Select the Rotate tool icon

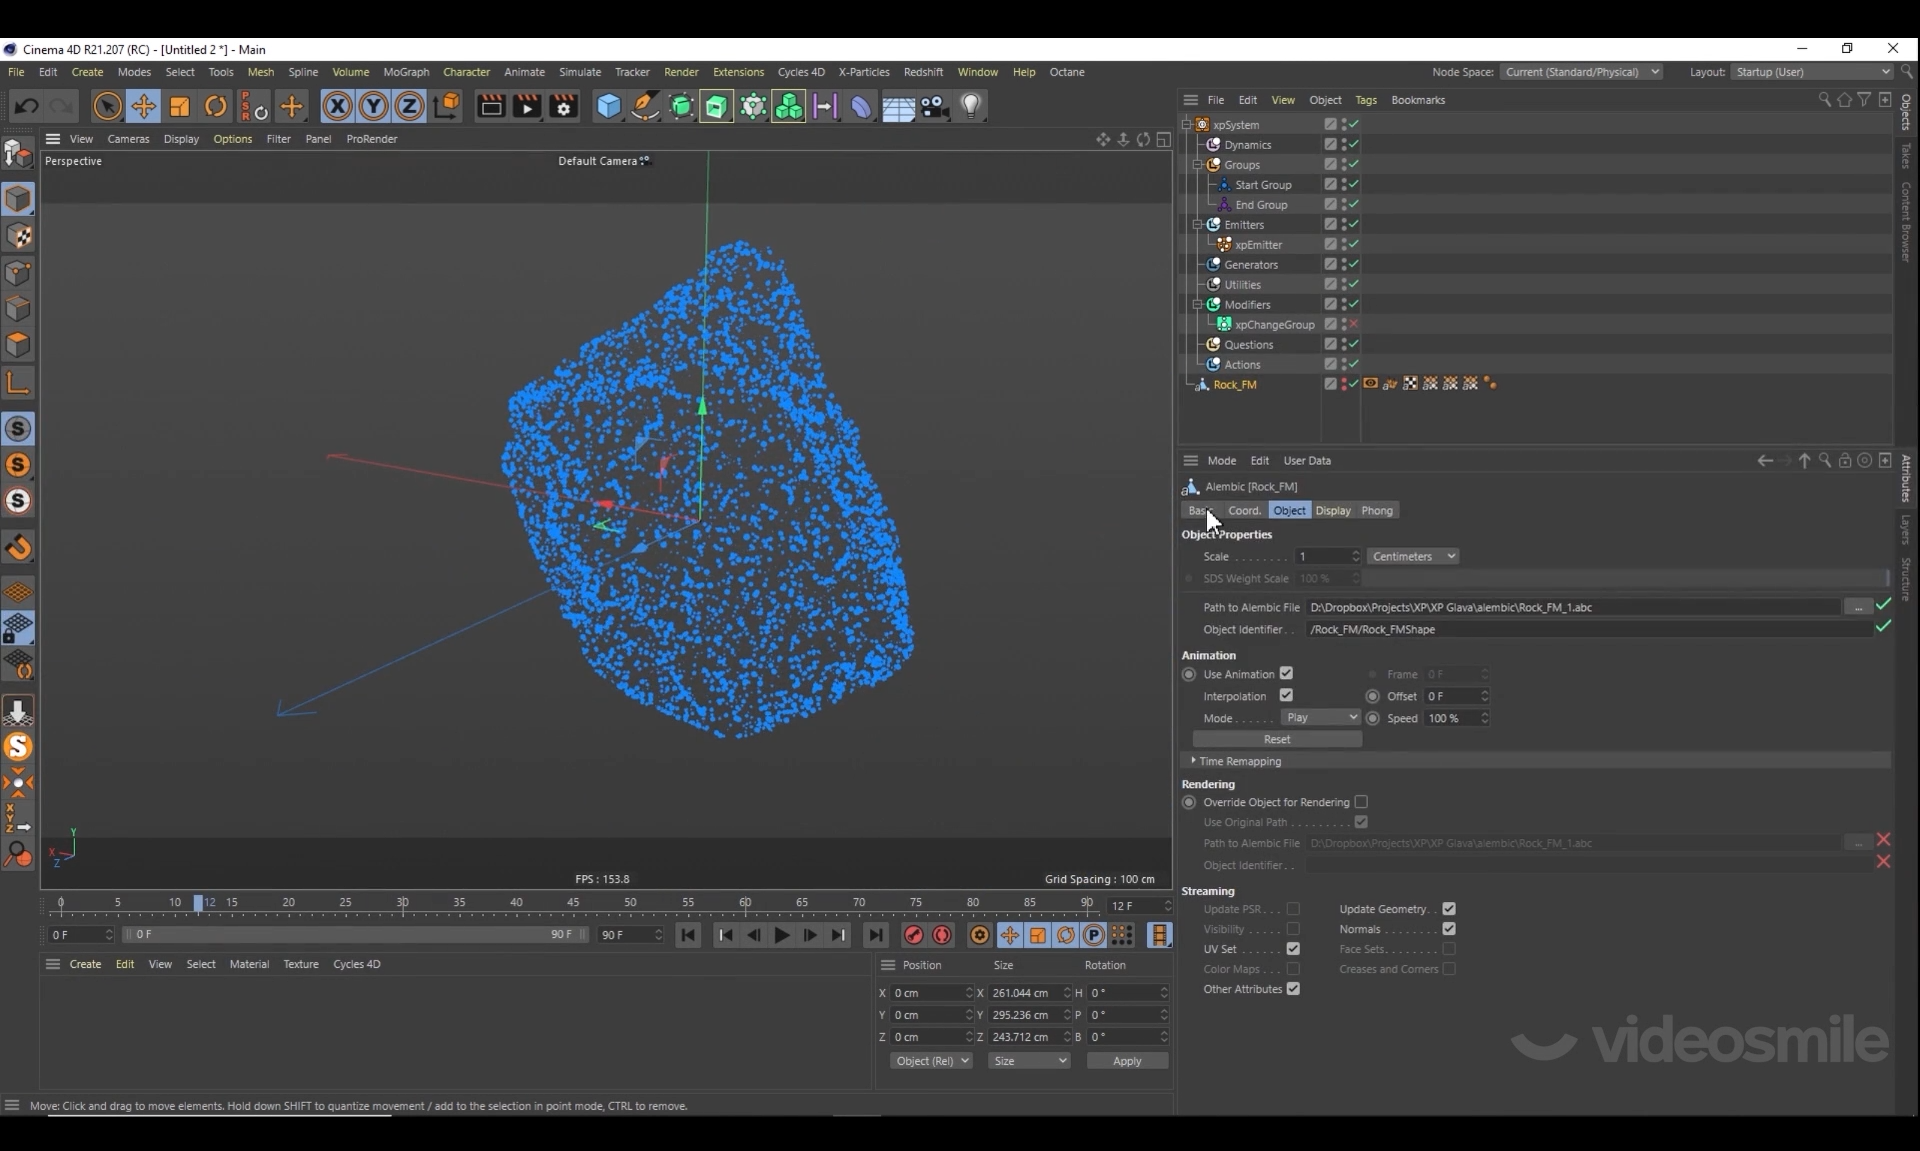pos(216,106)
